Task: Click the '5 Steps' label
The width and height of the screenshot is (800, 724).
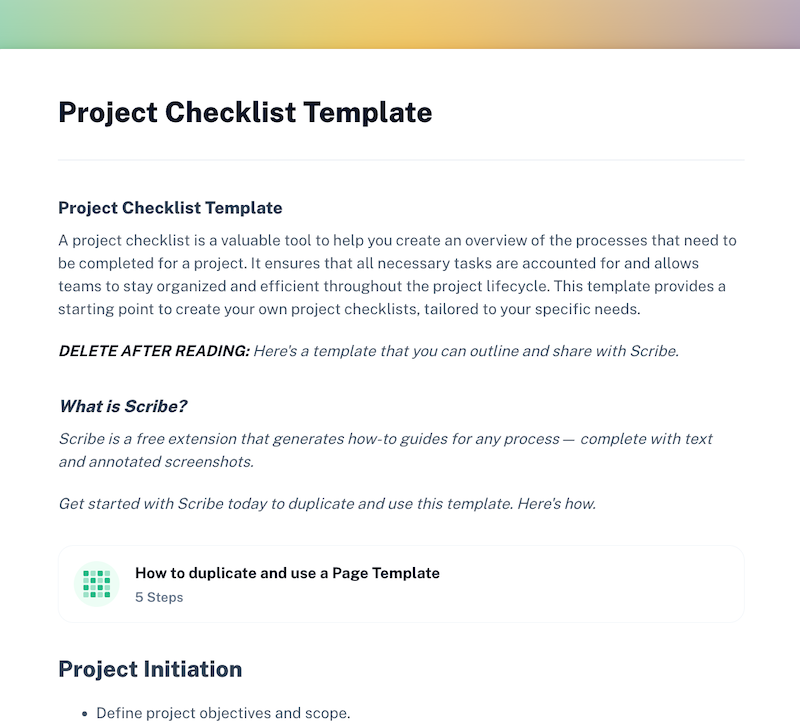Action: (x=160, y=597)
